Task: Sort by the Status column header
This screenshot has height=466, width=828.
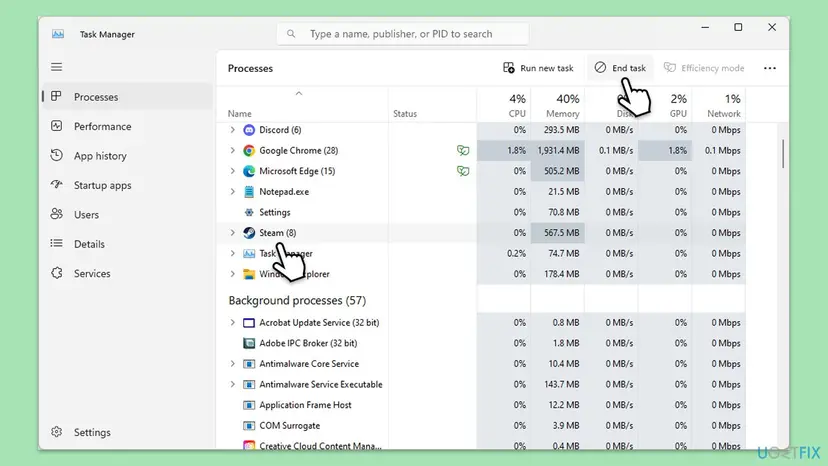Action: pos(432,106)
